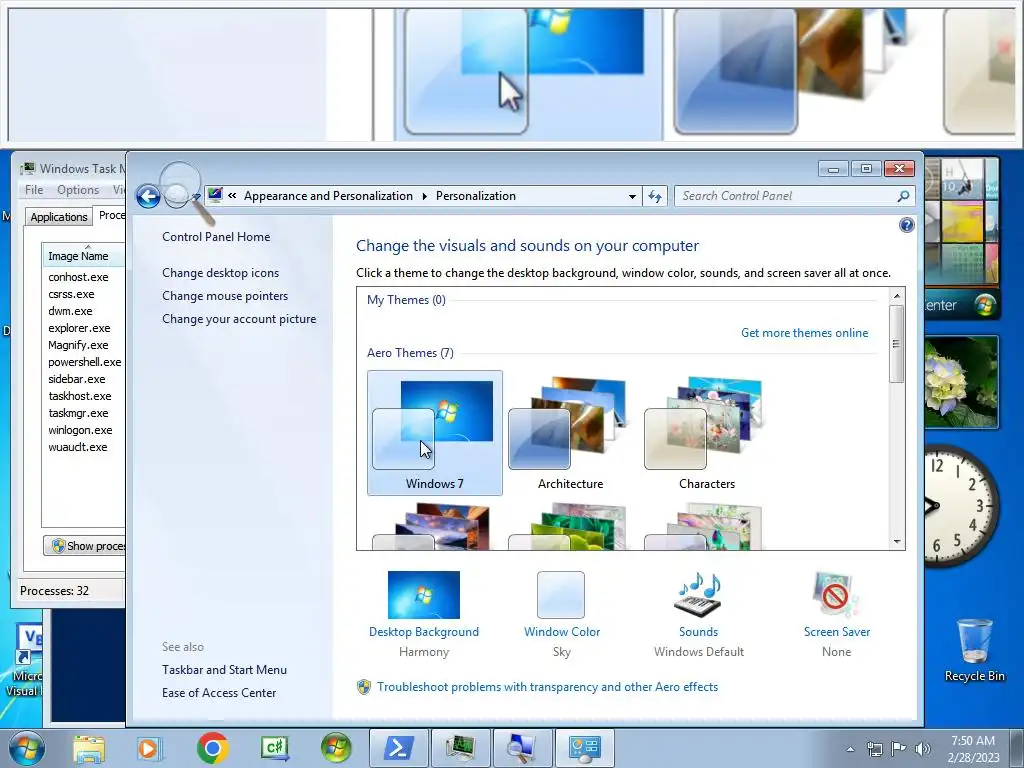Open the Sounds music notes icon

click(x=698, y=595)
